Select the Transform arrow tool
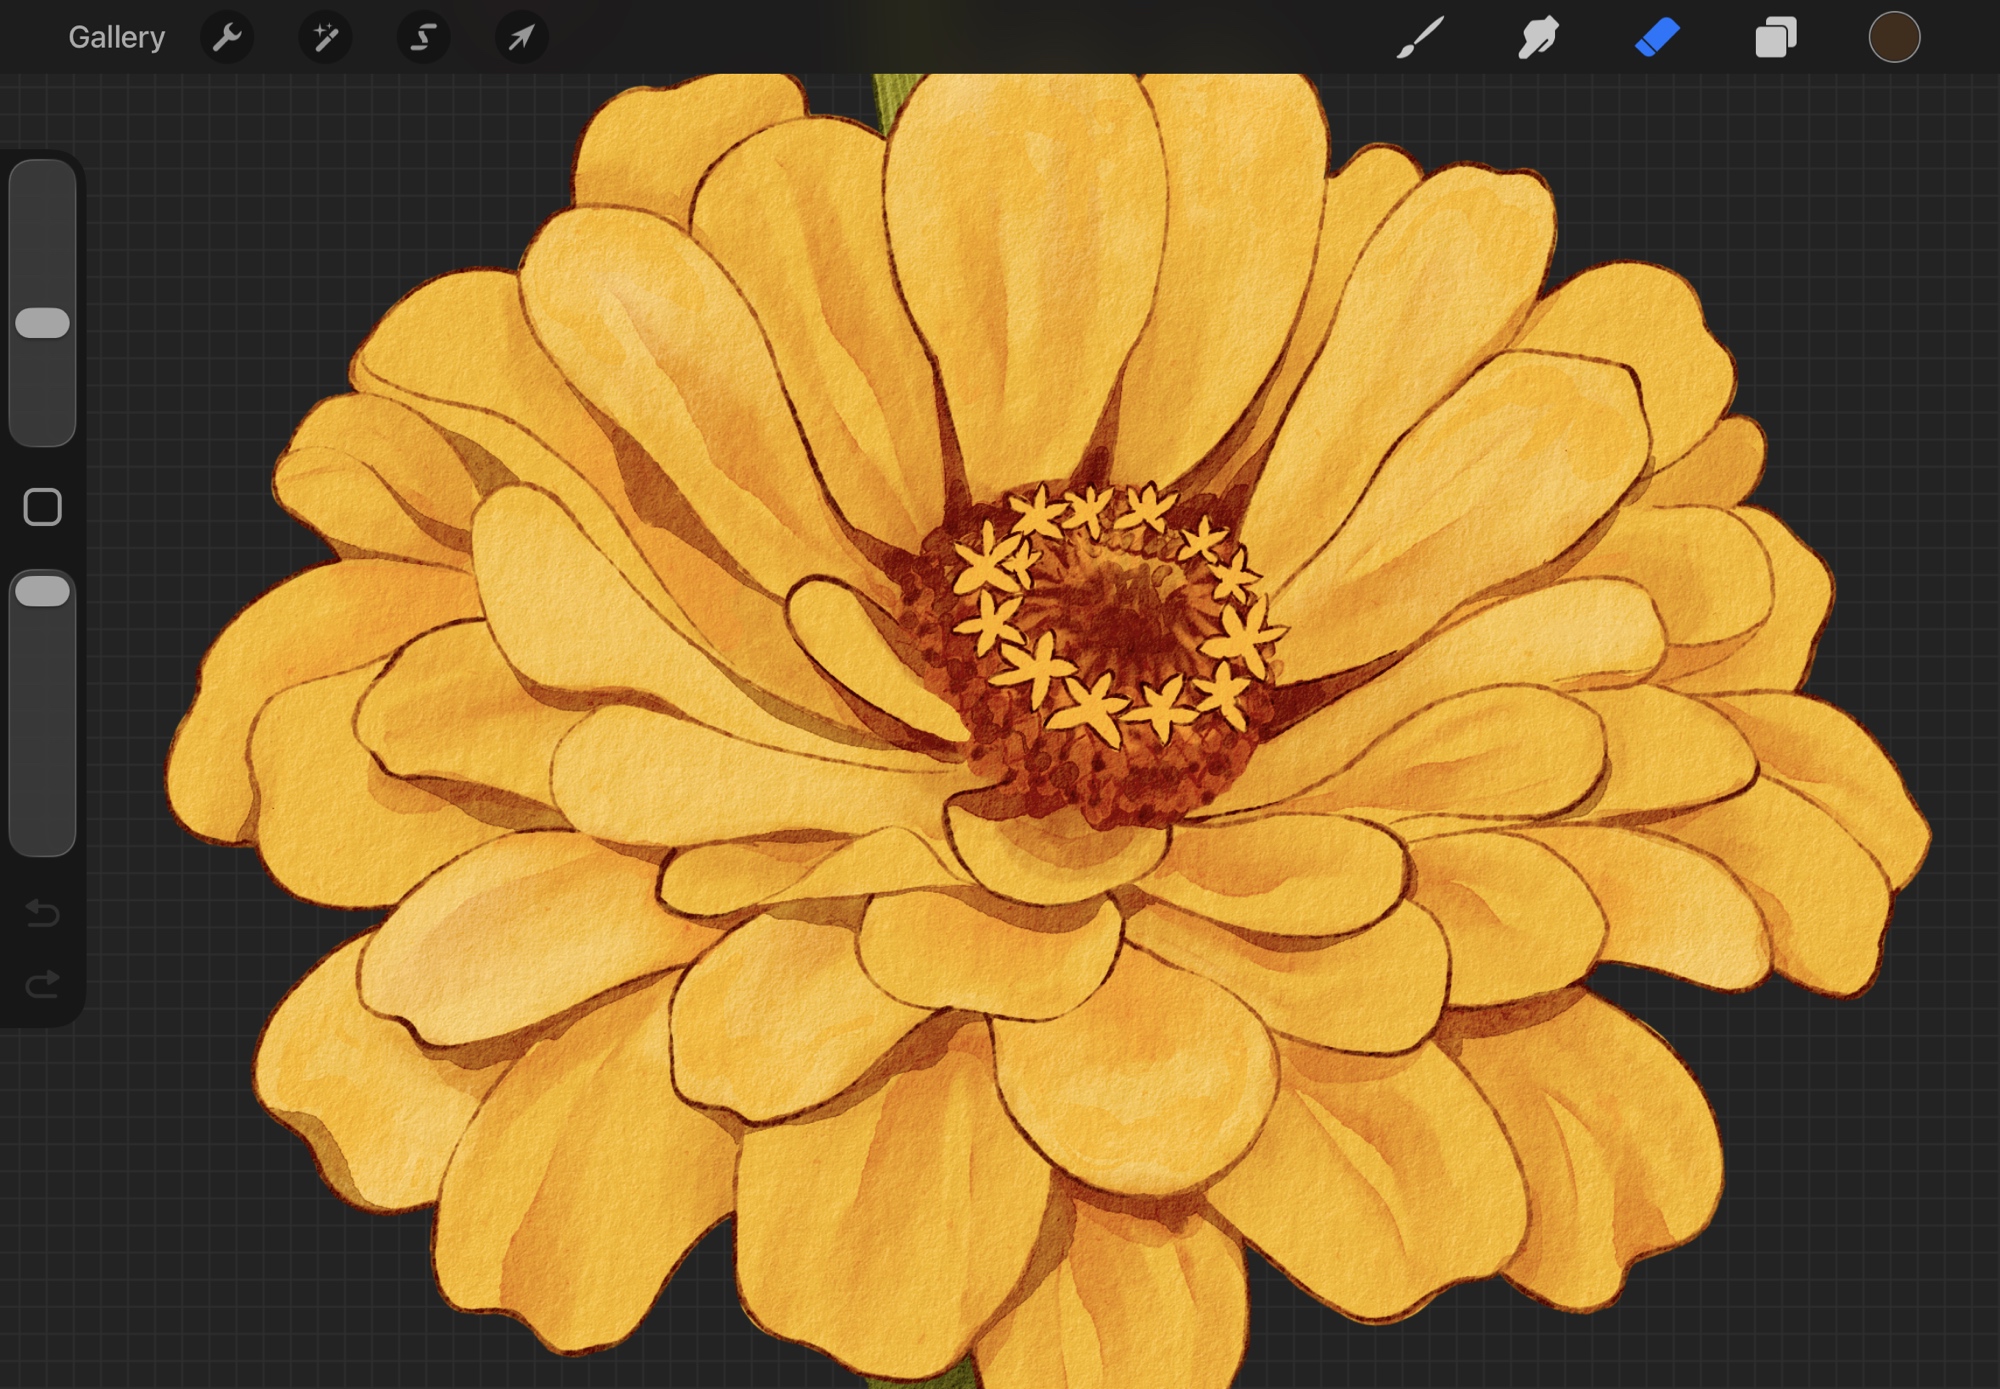2000x1389 pixels. click(521, 38)
